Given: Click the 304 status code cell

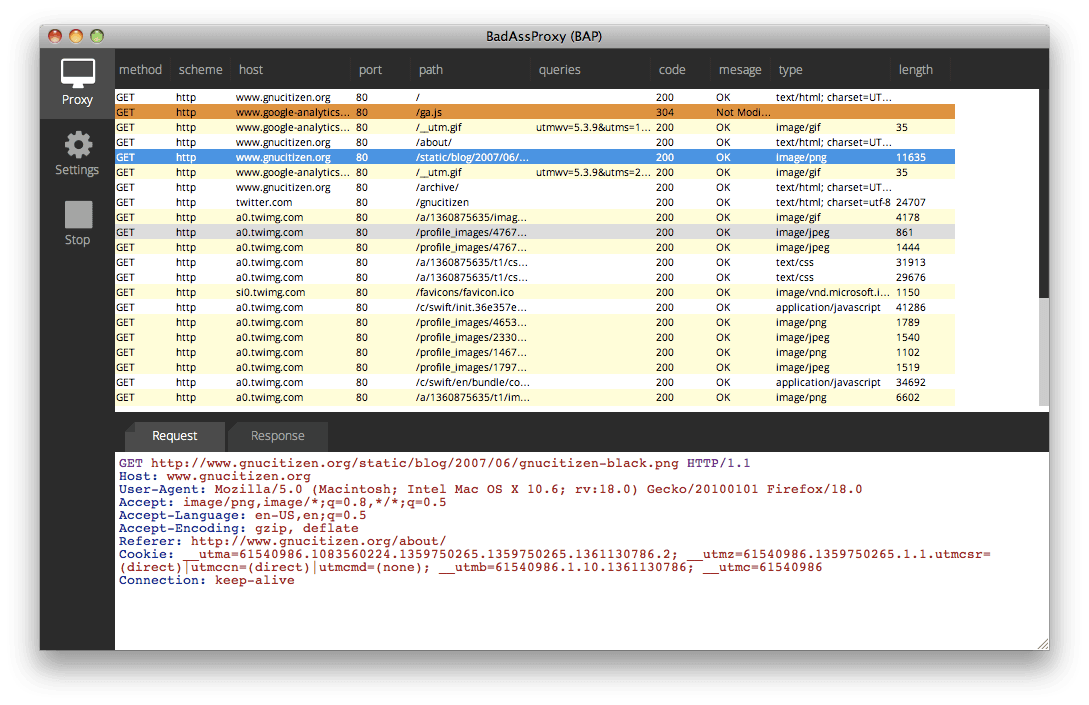Looking at the screenshot, I should (x=665, y=113).
